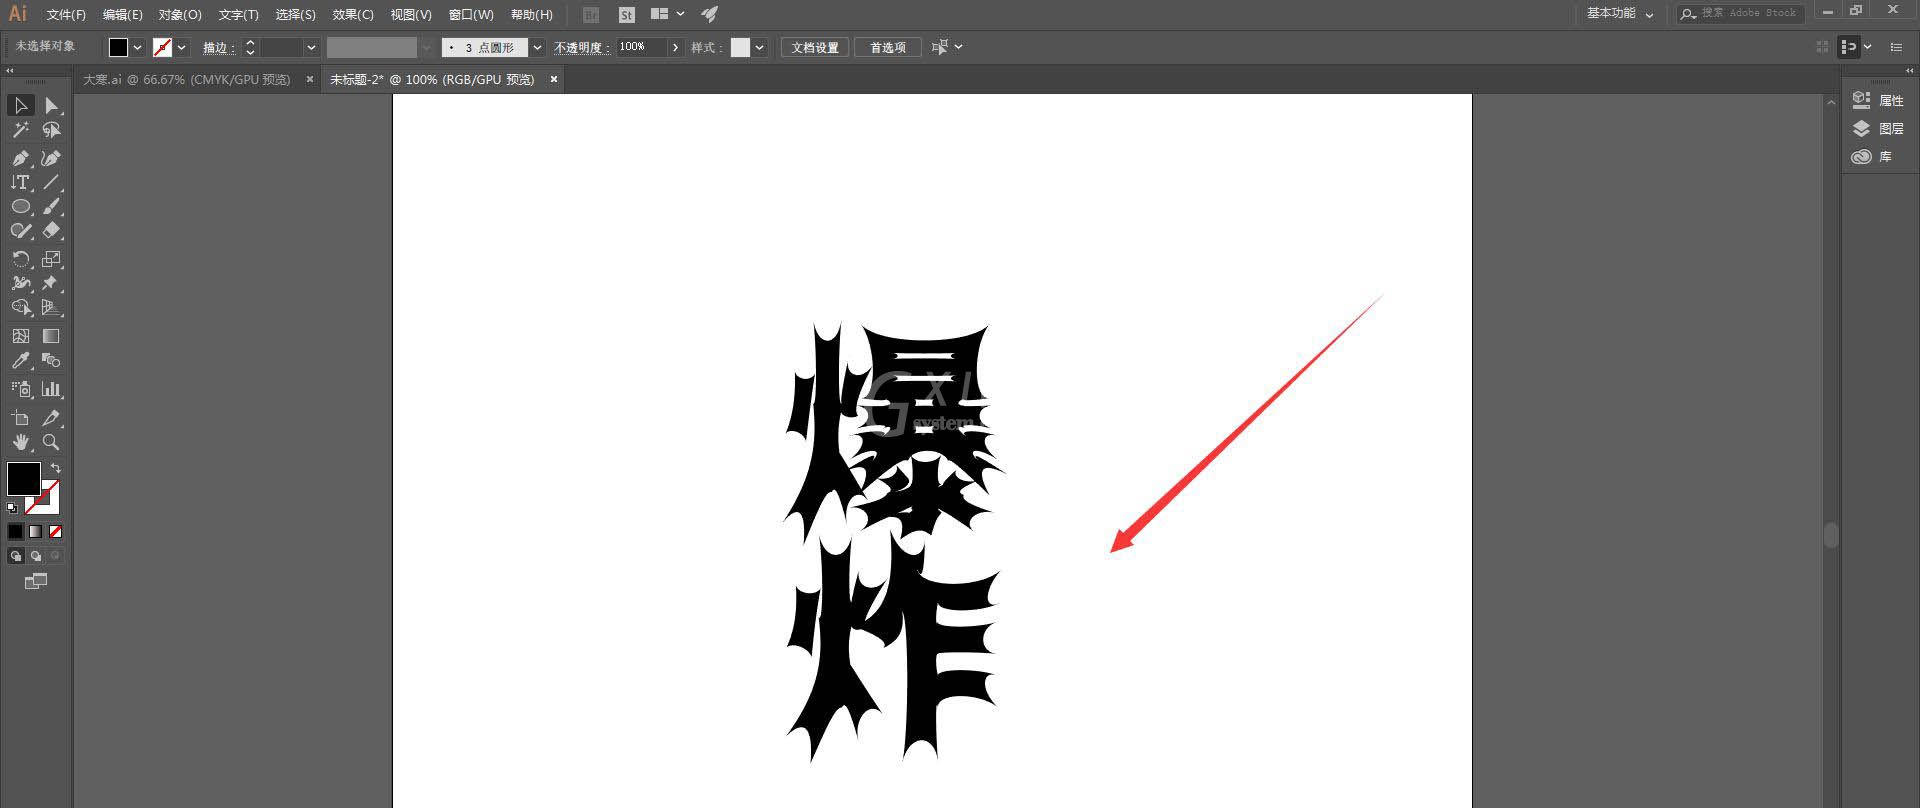This screenshot has height=808, width=1920.
Task: Expand the opacity slider arrow
Action: [676, 47]
